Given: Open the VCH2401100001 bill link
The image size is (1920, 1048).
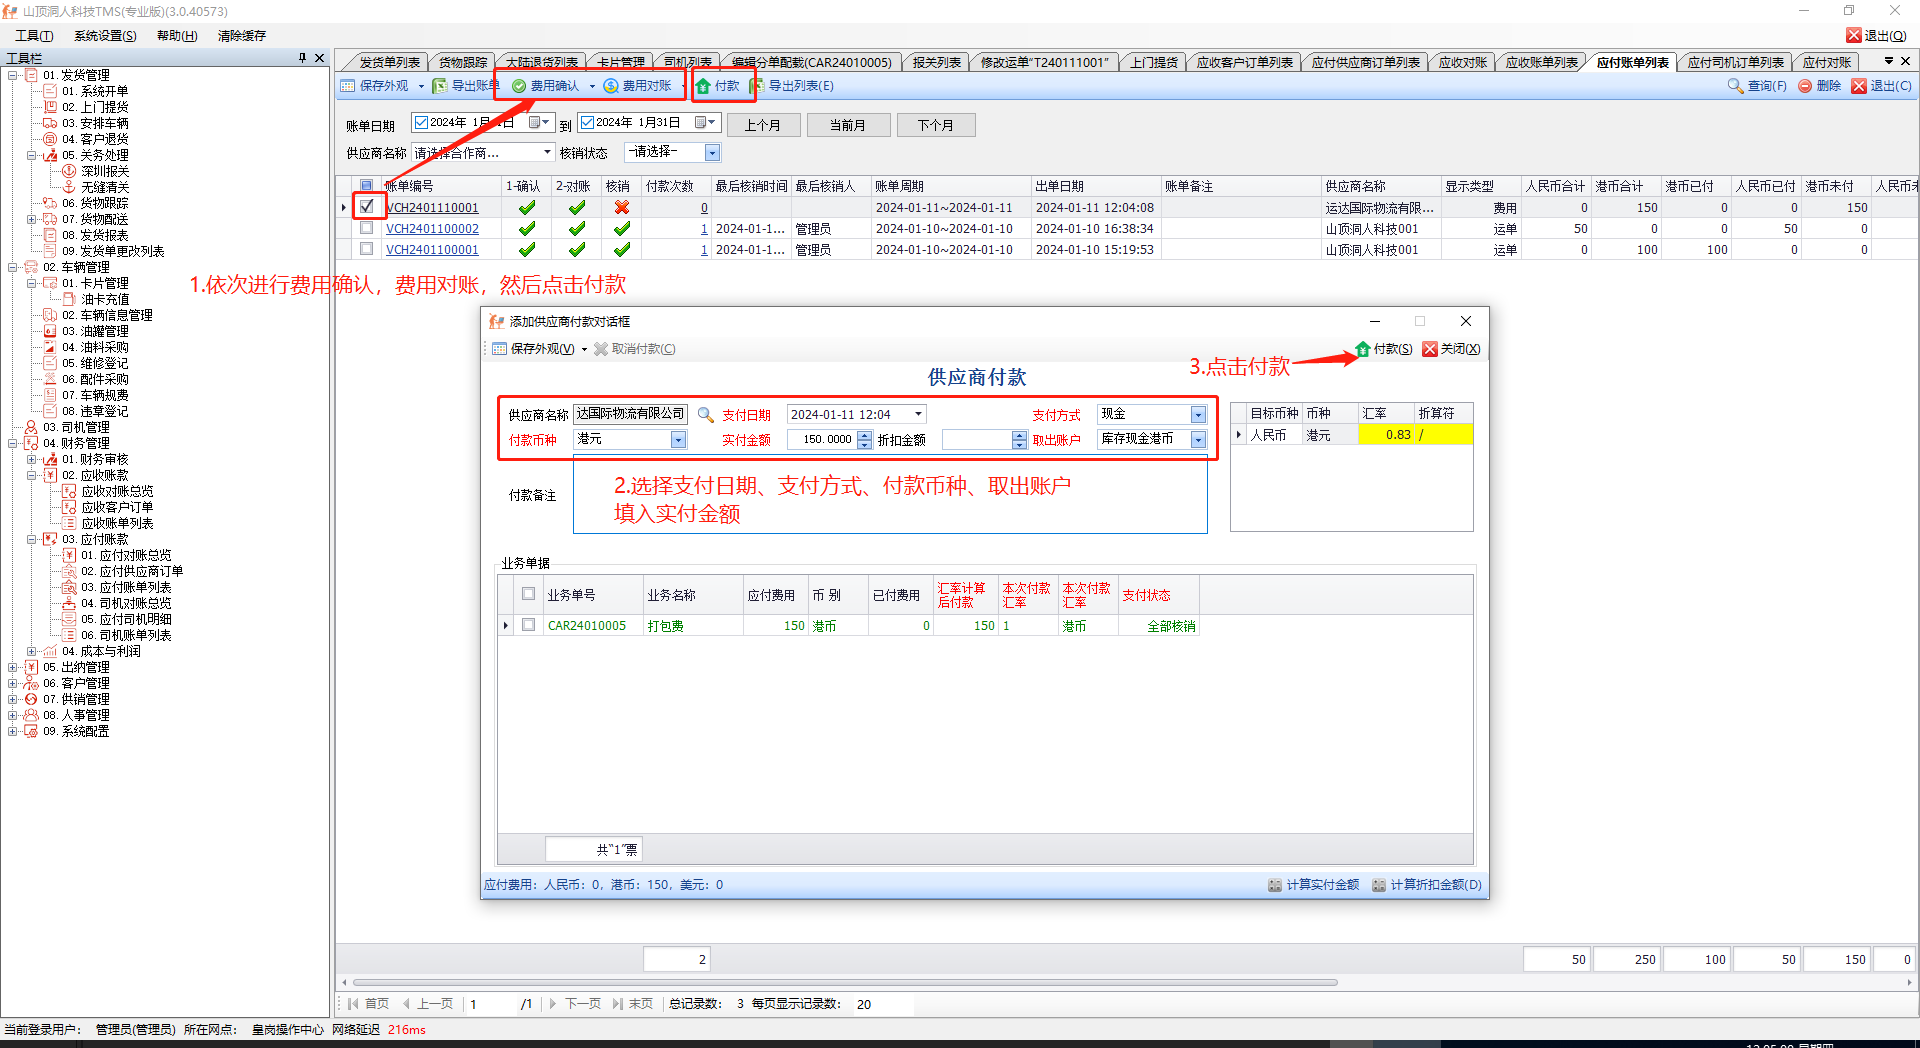Looking at the screenshot, I should [432, 250].
